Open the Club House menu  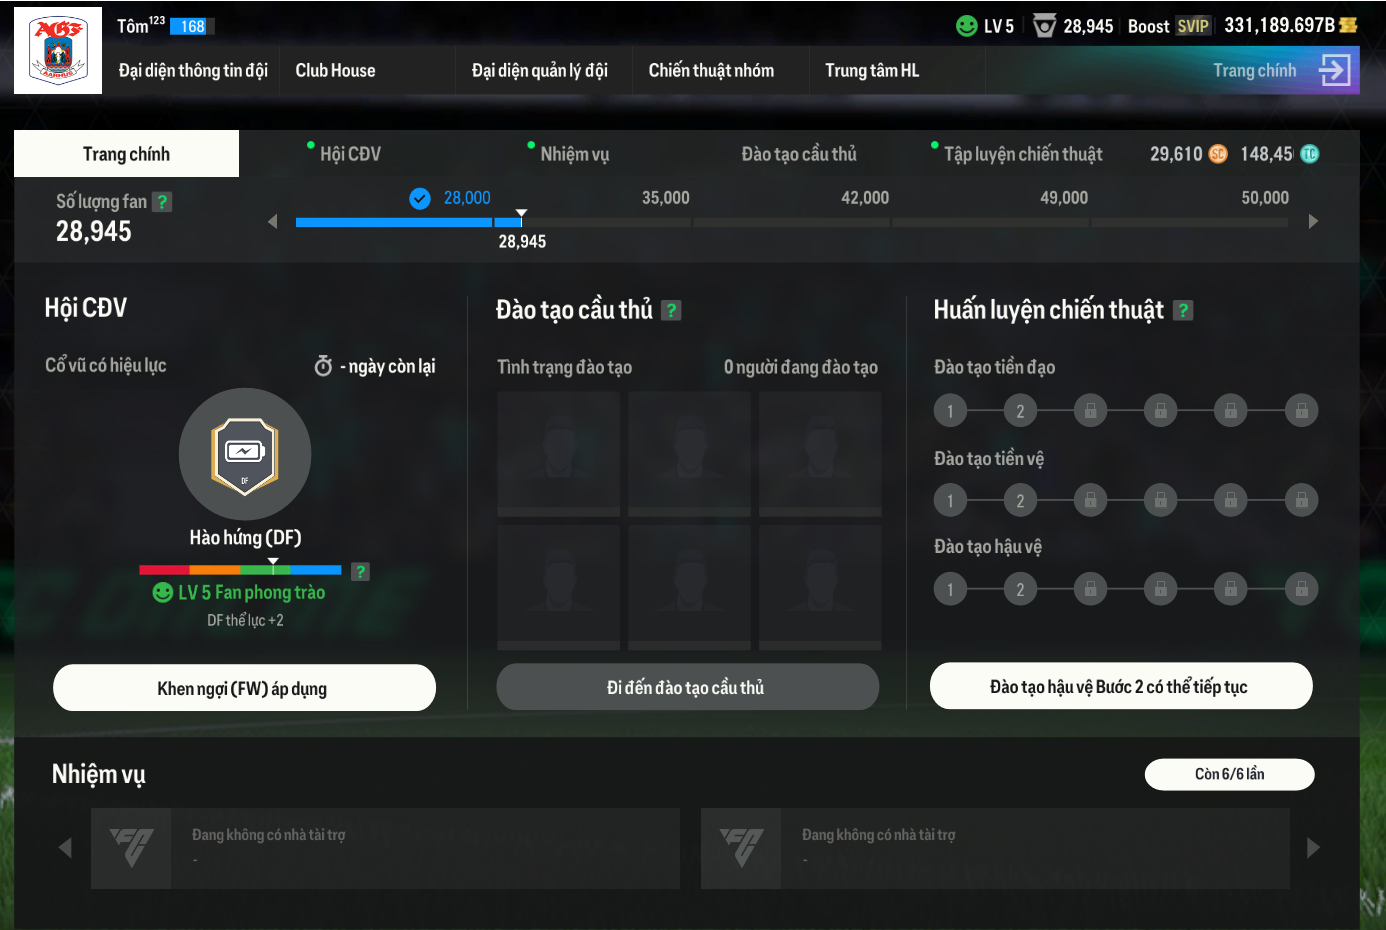pos(335,70)
